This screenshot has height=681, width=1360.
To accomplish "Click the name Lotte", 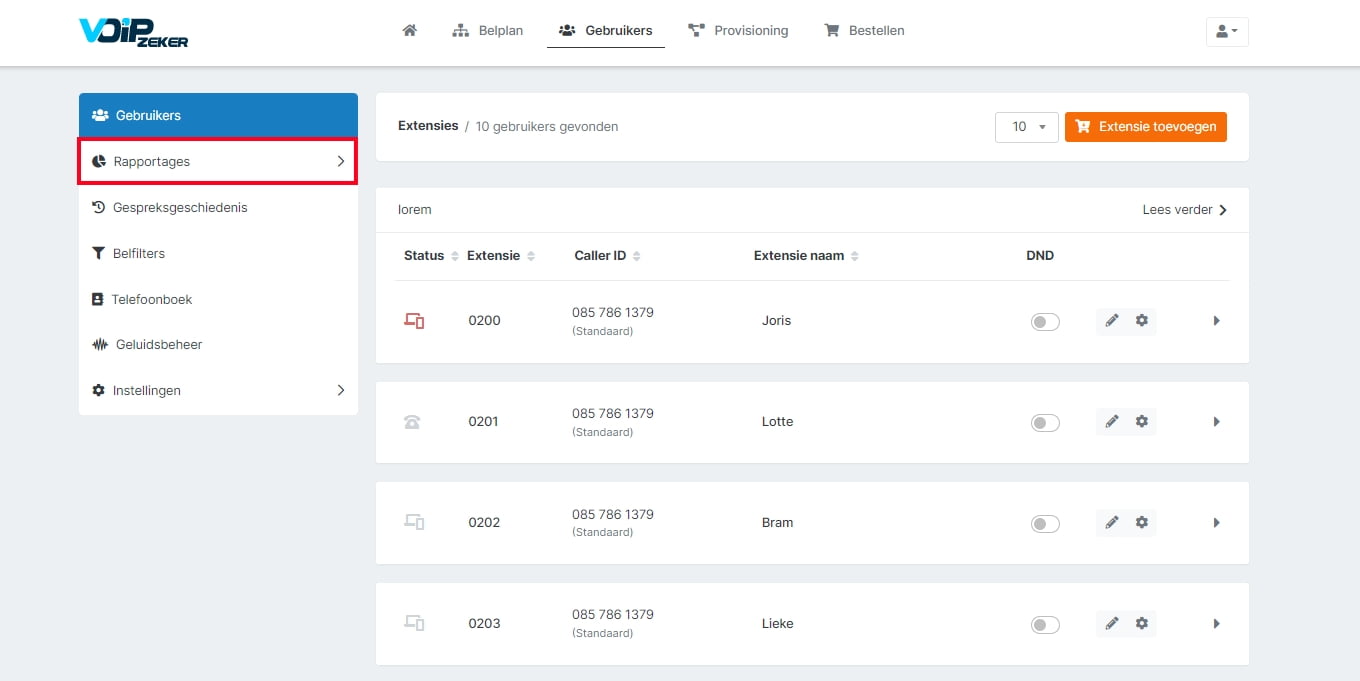I will tap(777, 422).
